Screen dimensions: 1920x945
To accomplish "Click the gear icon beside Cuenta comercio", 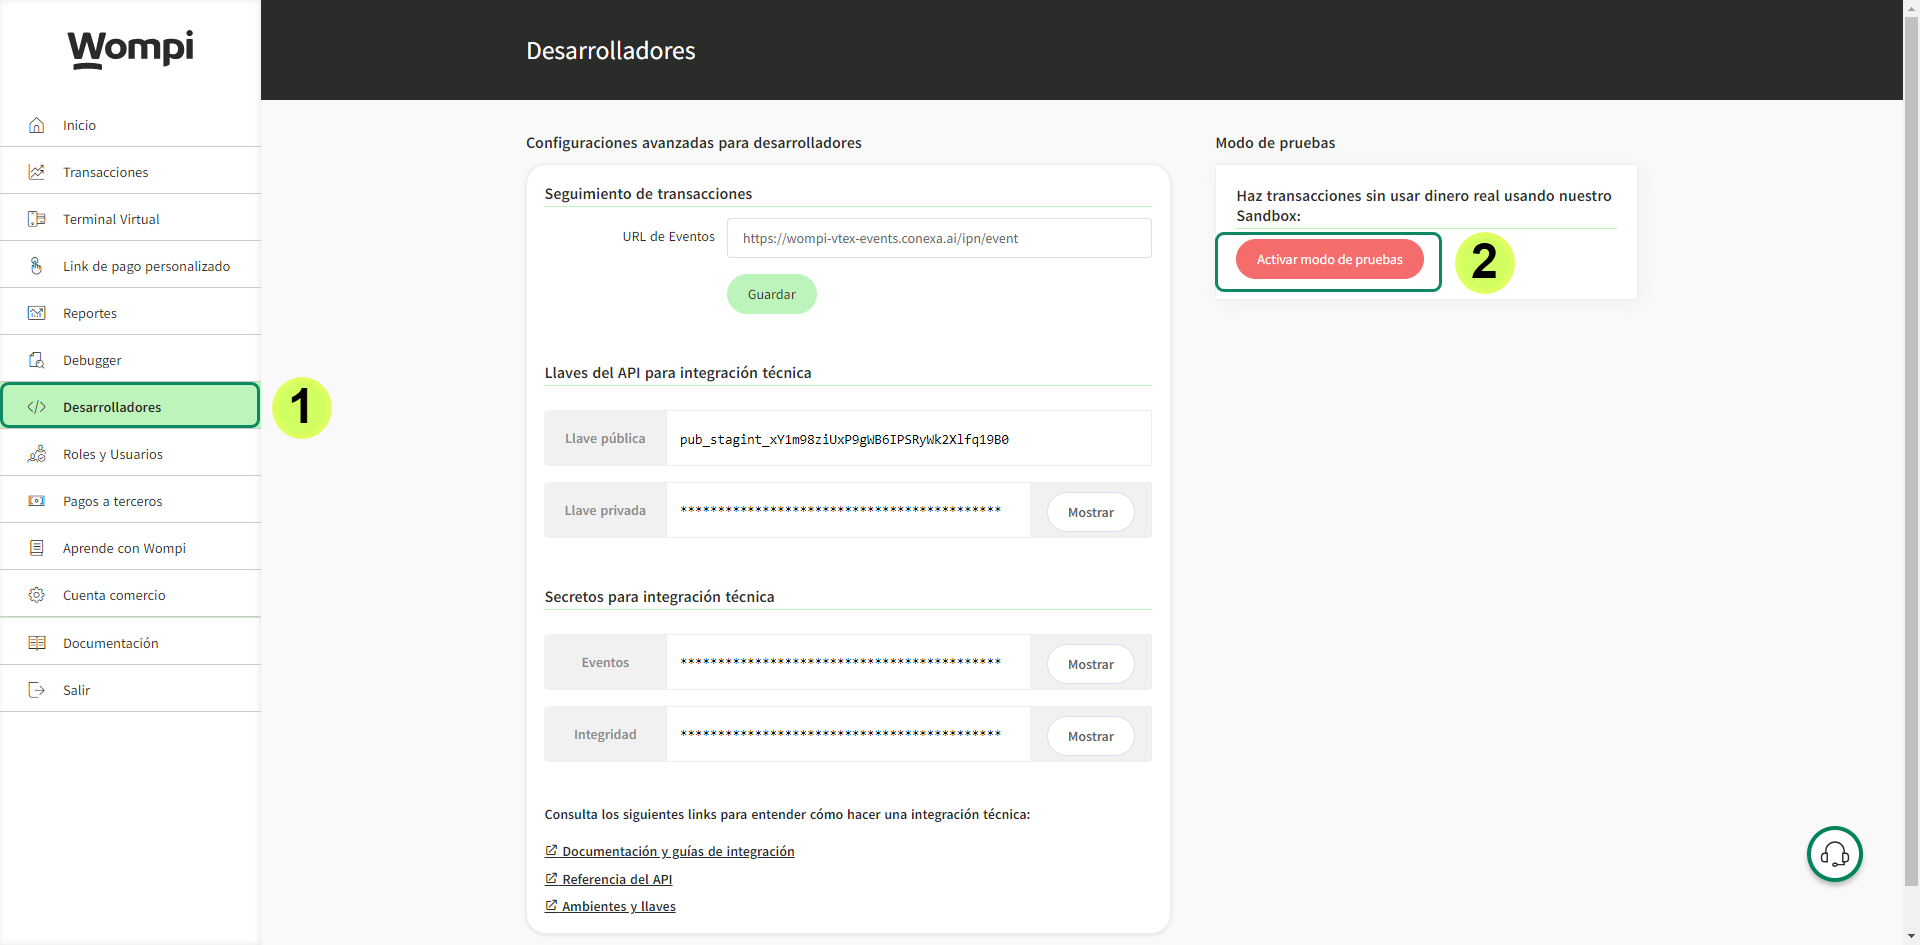I will (x=37, y=595).
